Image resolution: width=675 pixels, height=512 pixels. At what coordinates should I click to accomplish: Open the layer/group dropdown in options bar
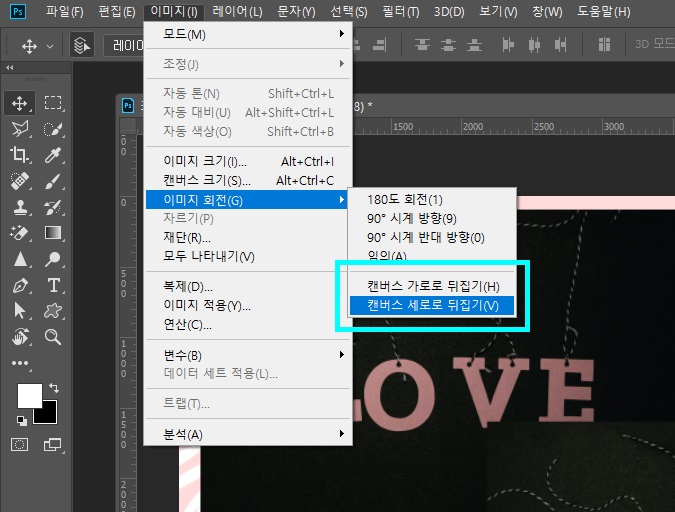pos(124,45)
